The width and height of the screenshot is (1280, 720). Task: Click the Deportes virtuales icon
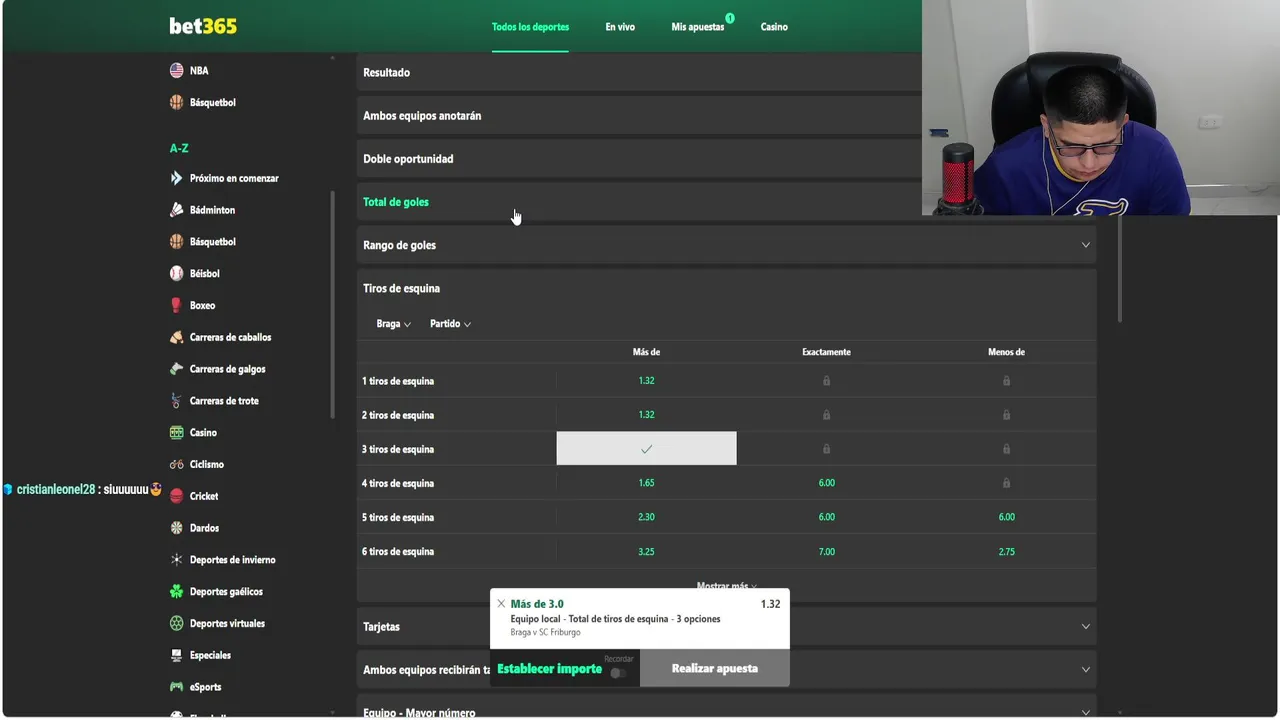click(x=176, y=623)
